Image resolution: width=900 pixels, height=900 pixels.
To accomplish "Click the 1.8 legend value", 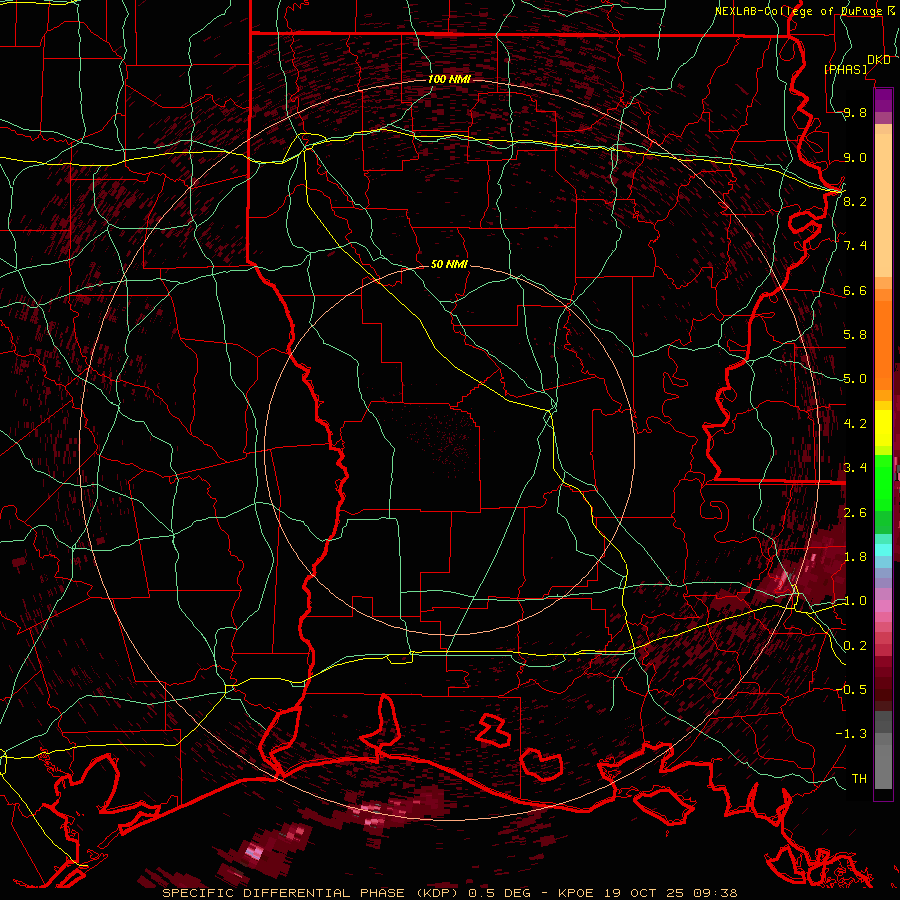I will 855,557.
